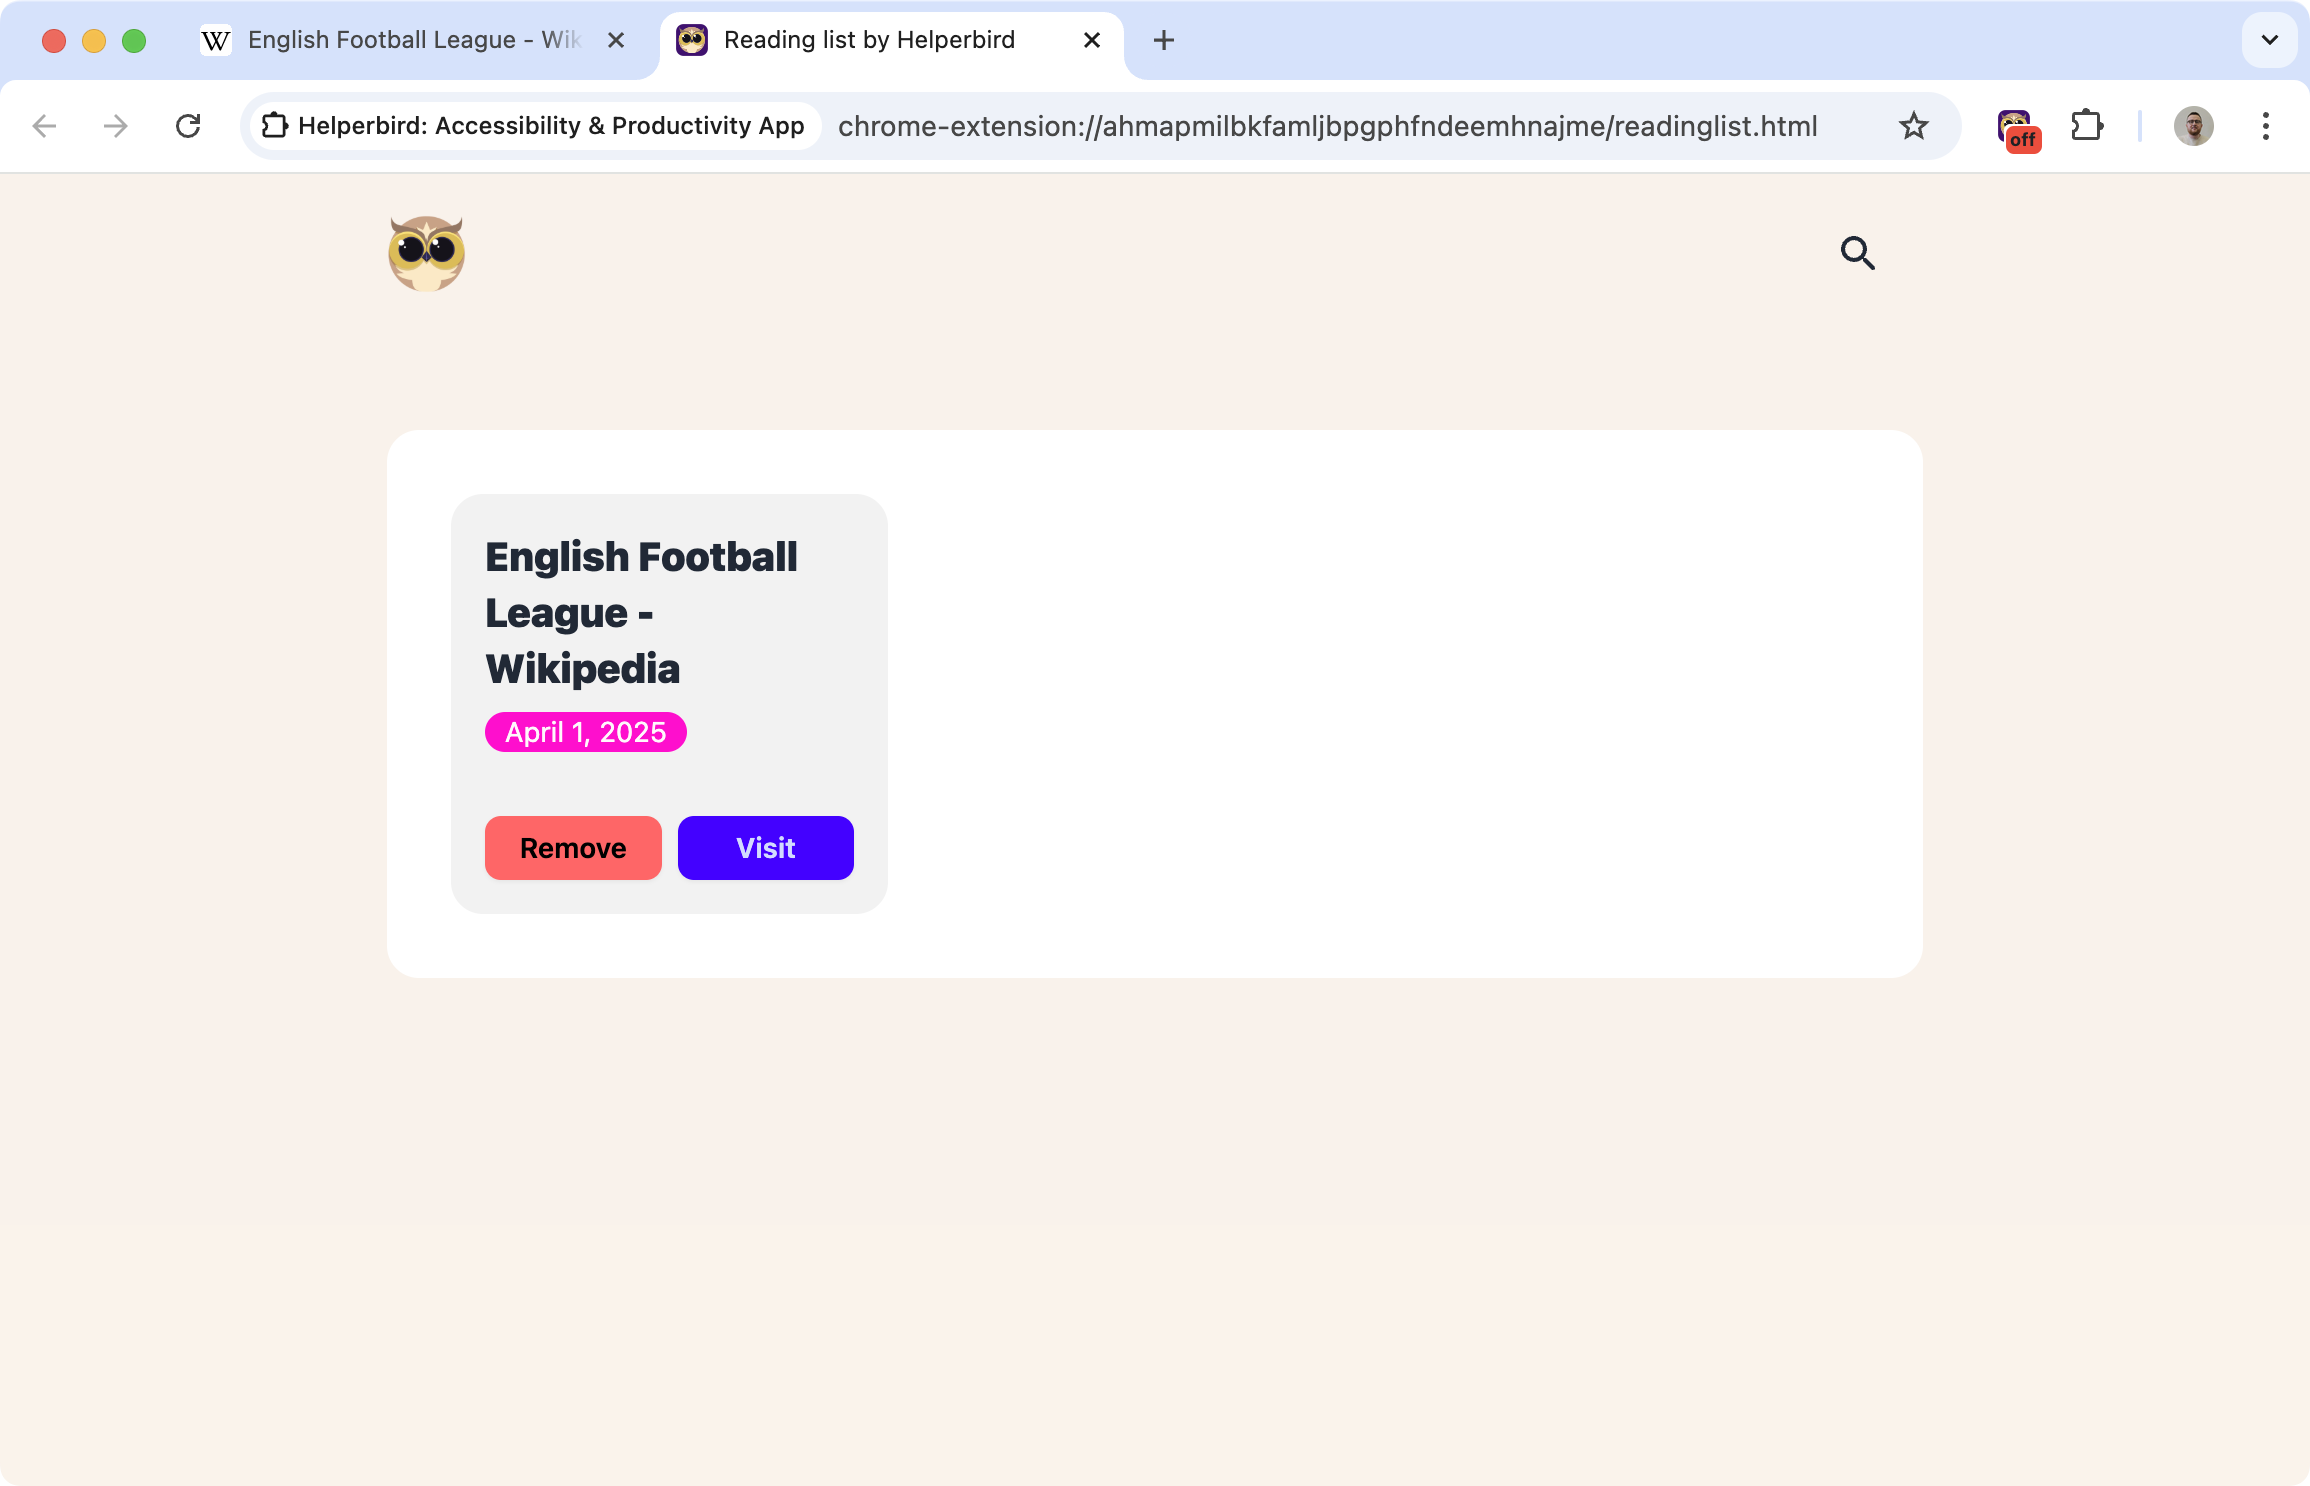Open the Extensions puzzle piece menu
Screen dimensions: 2310x1486
click(2087, 126)
